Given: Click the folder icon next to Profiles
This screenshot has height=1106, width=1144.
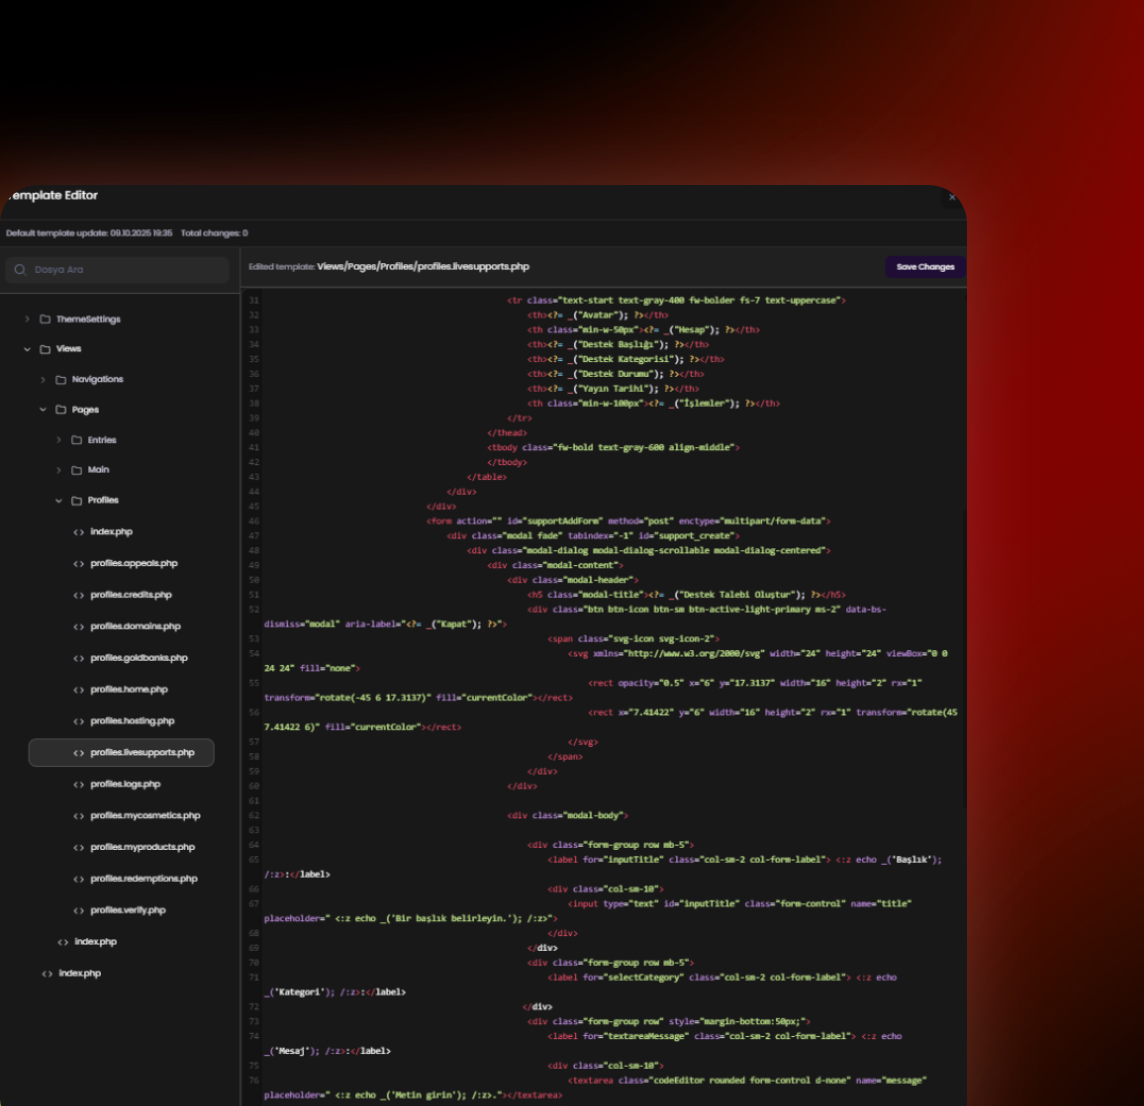Looking at the screenshot, I should [76, 500].
